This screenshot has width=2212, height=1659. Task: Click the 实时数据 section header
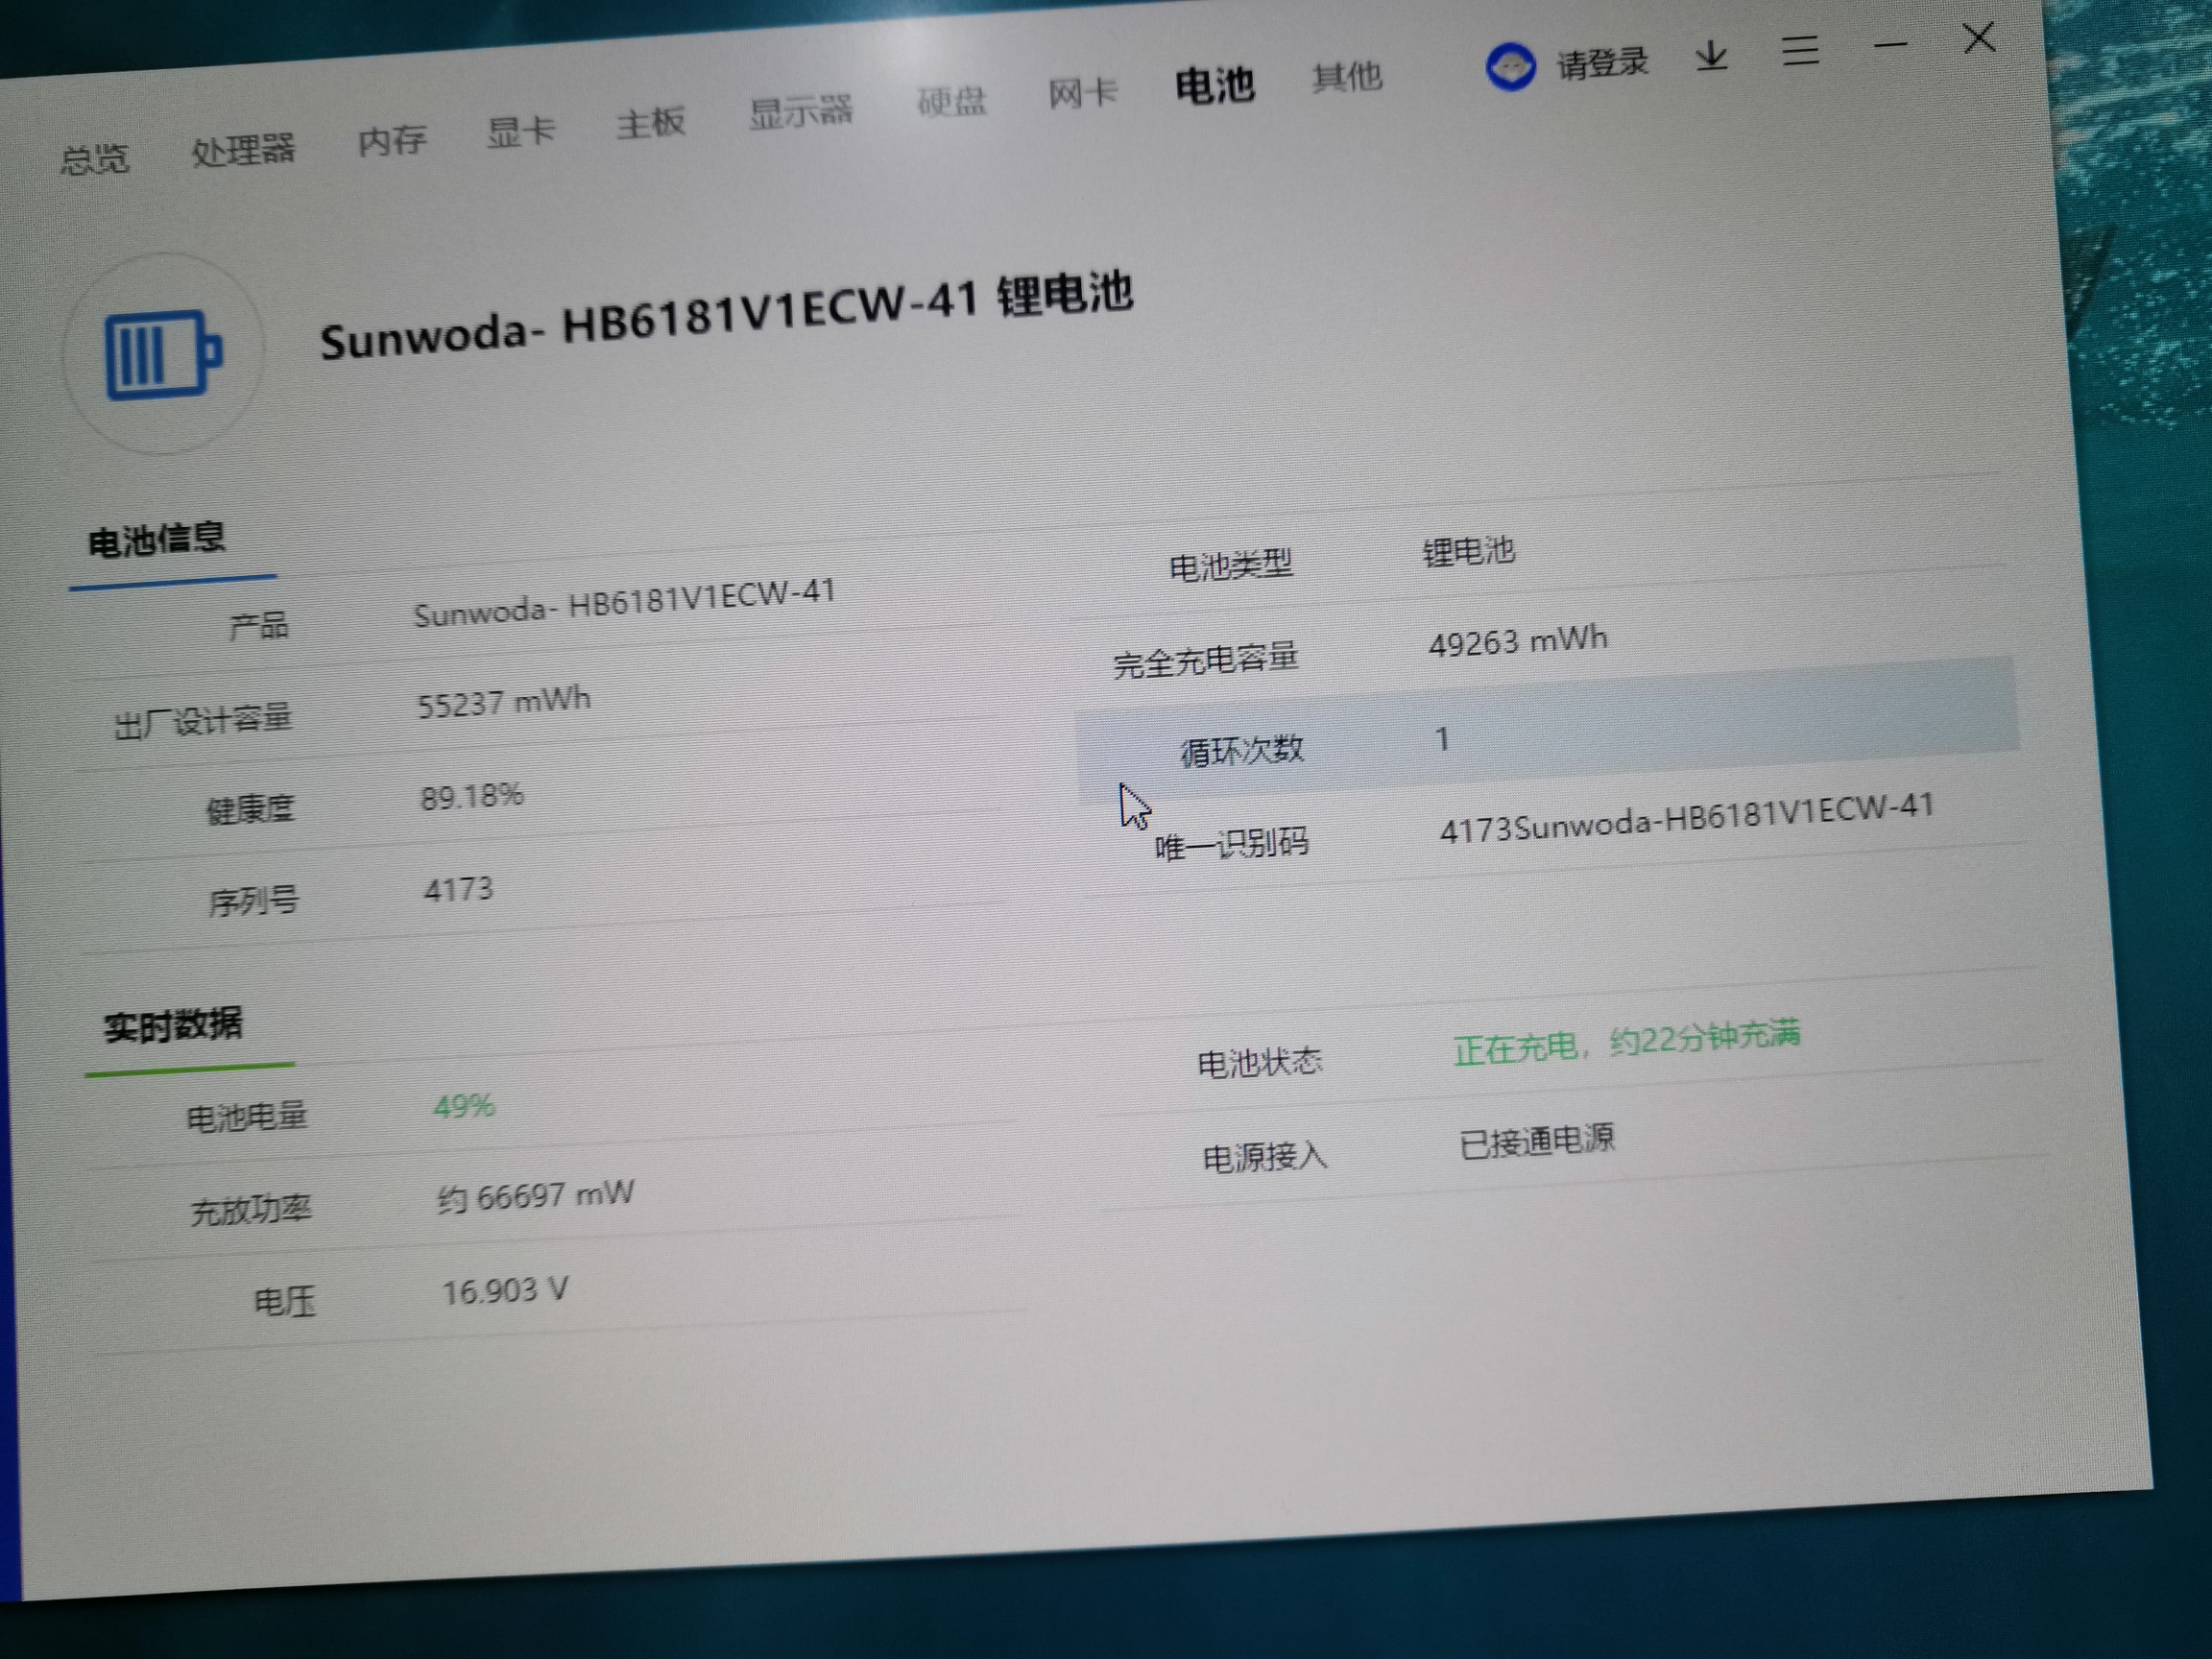pos(173,1026)
